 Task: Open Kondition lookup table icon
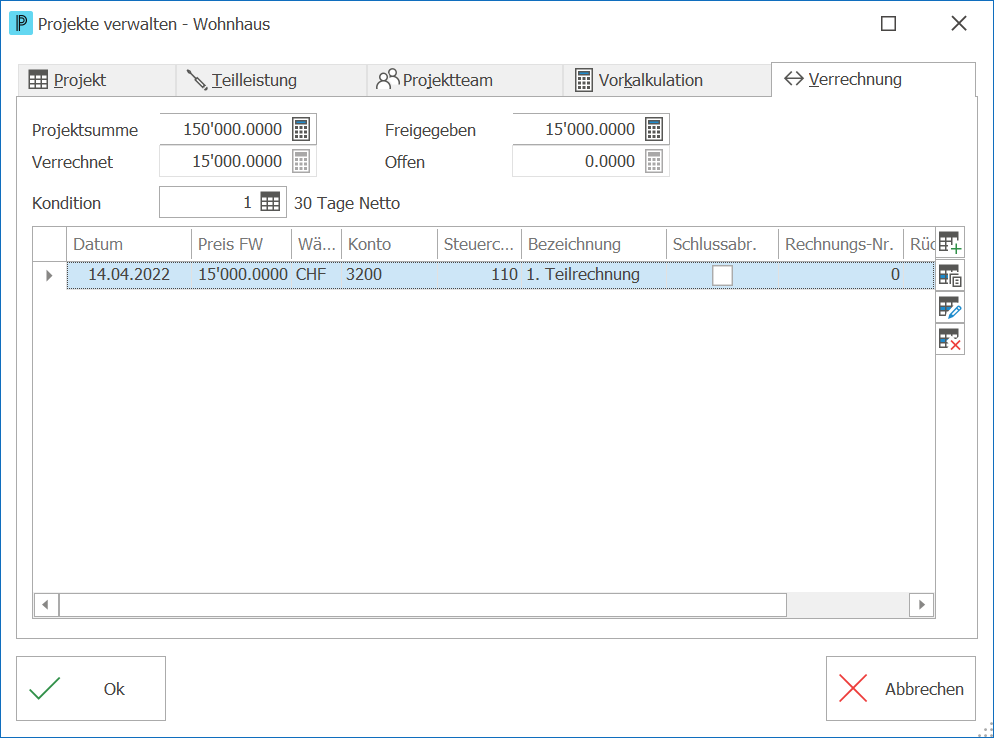point(270,202)
